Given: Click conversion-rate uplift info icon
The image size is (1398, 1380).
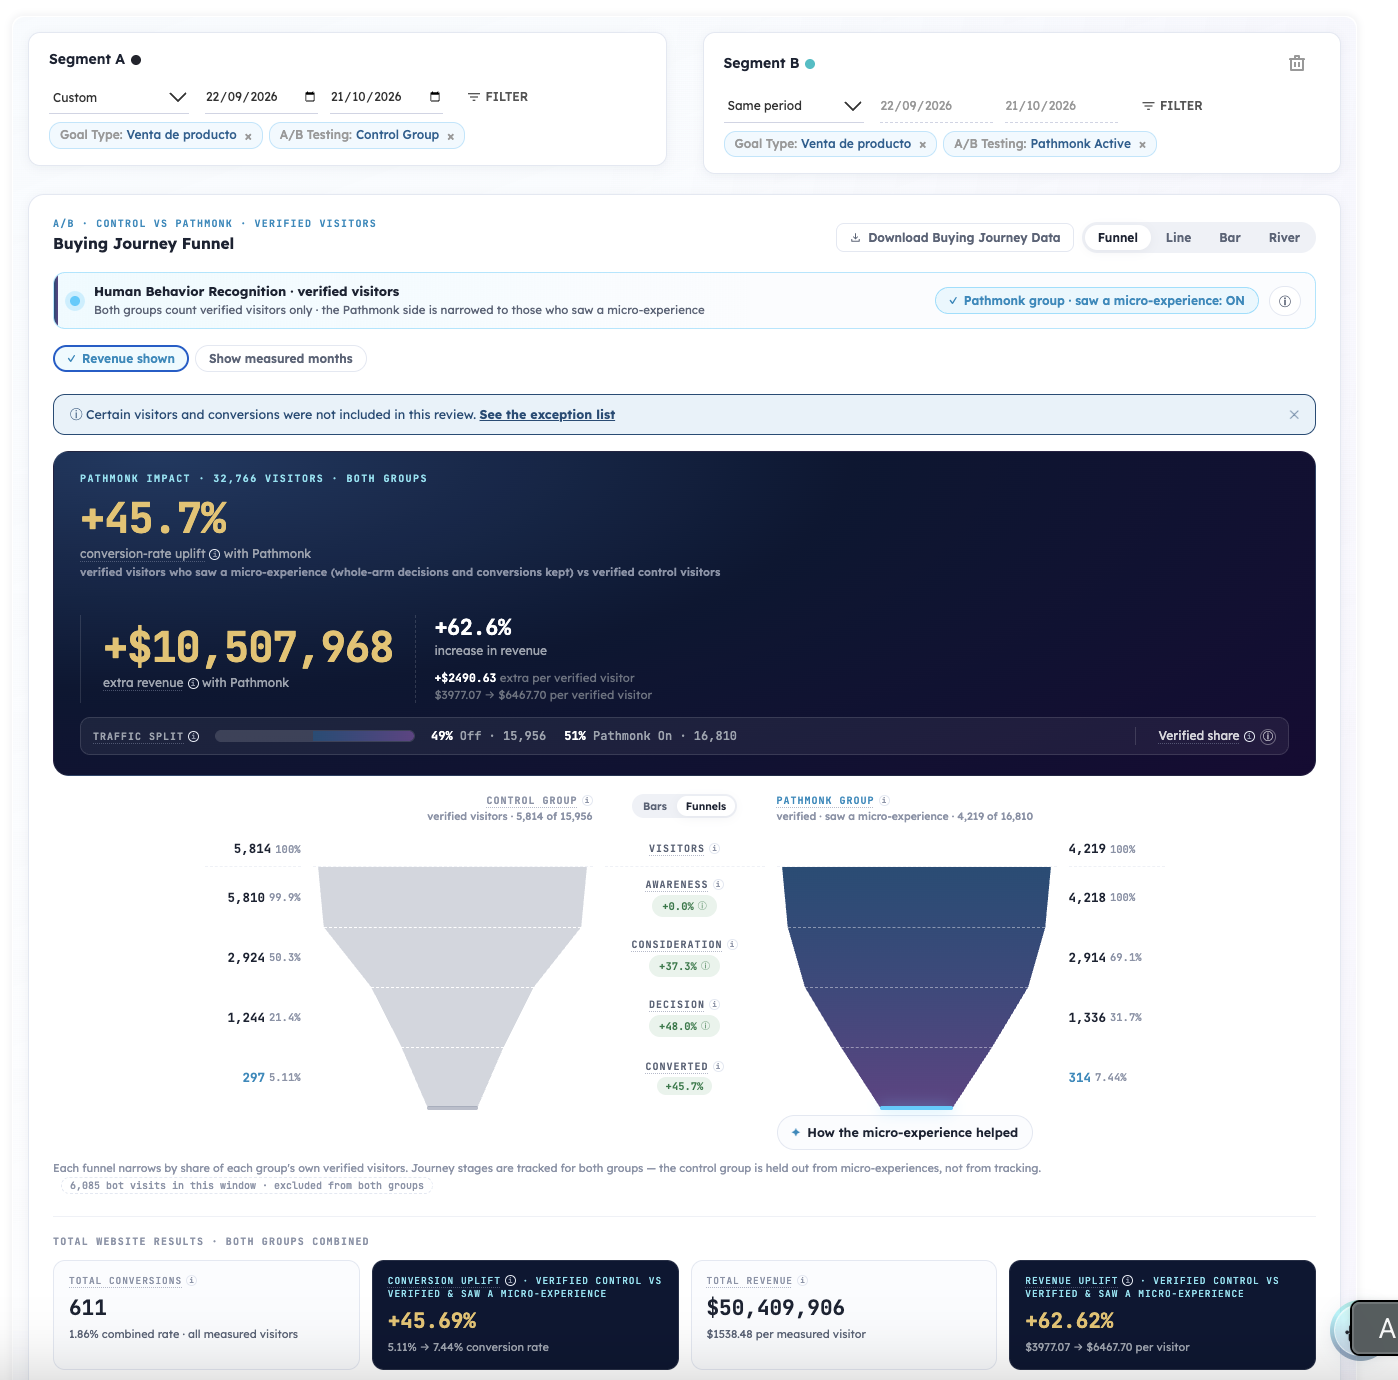Looking at the screenshot, I should point(214,554).
